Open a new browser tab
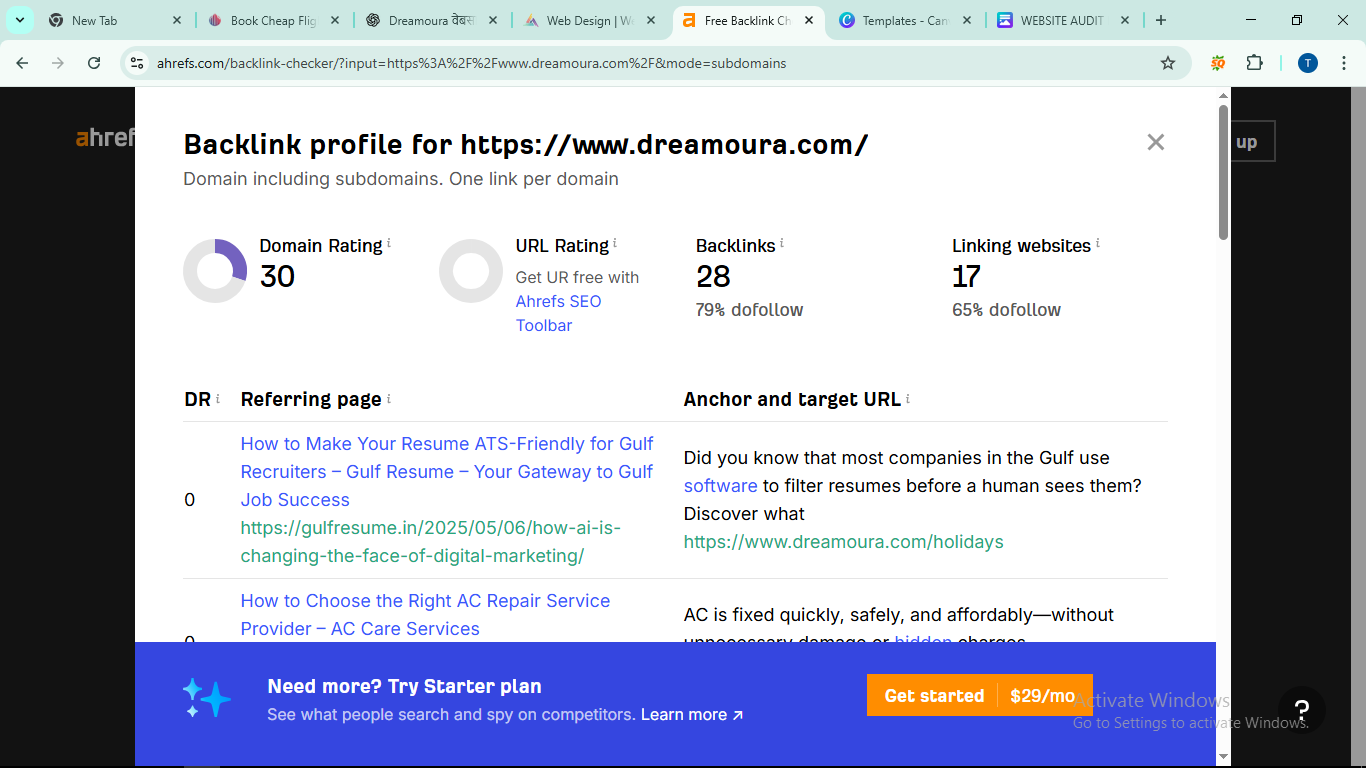The height and width of the screenshot is (768, 1366). [1160, 20]
